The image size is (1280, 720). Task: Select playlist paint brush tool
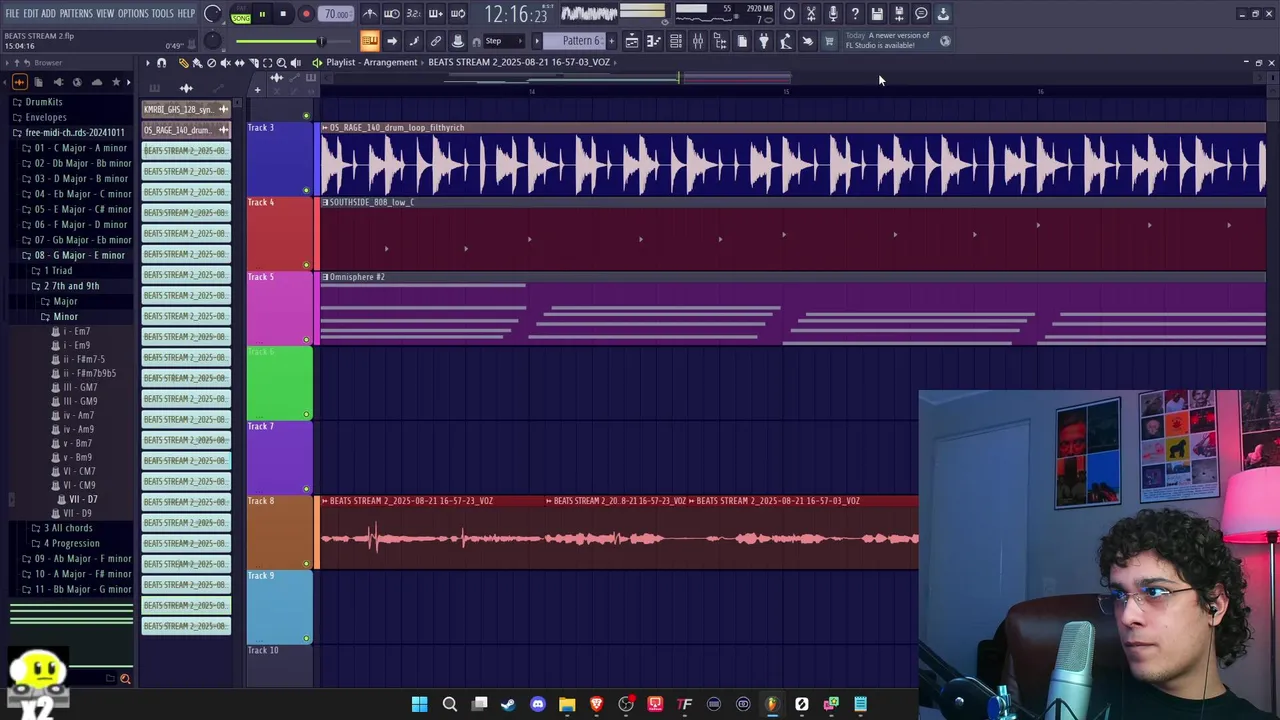[x=197, y=63]
